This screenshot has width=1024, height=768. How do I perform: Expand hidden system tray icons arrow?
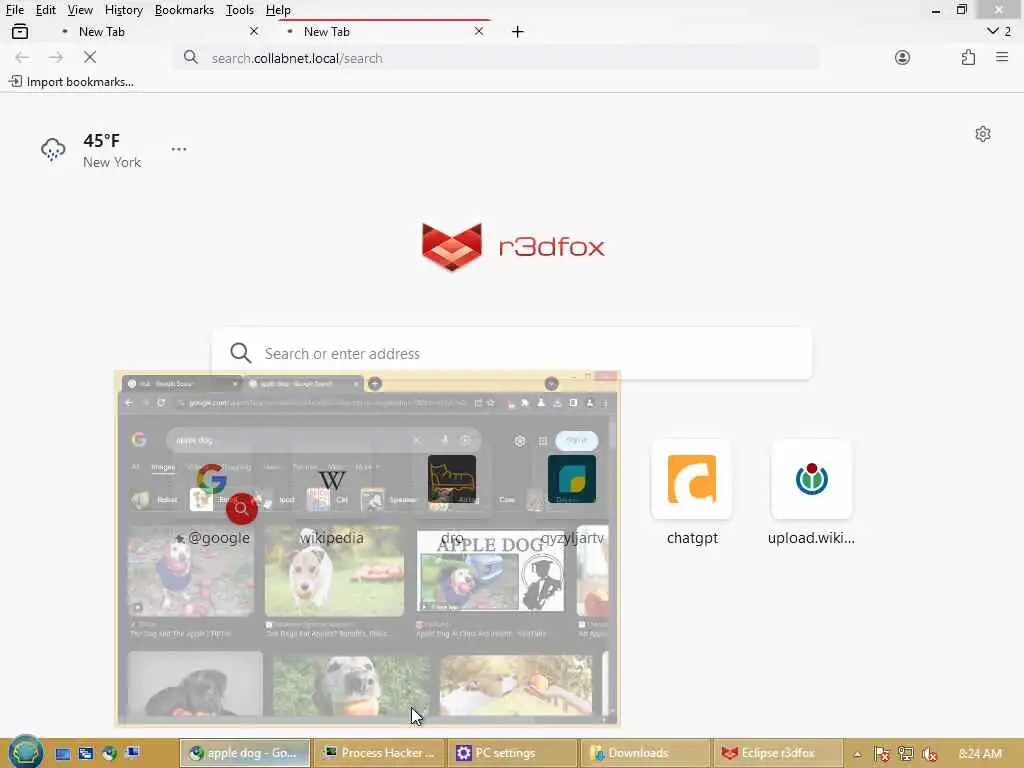(857, 754)
